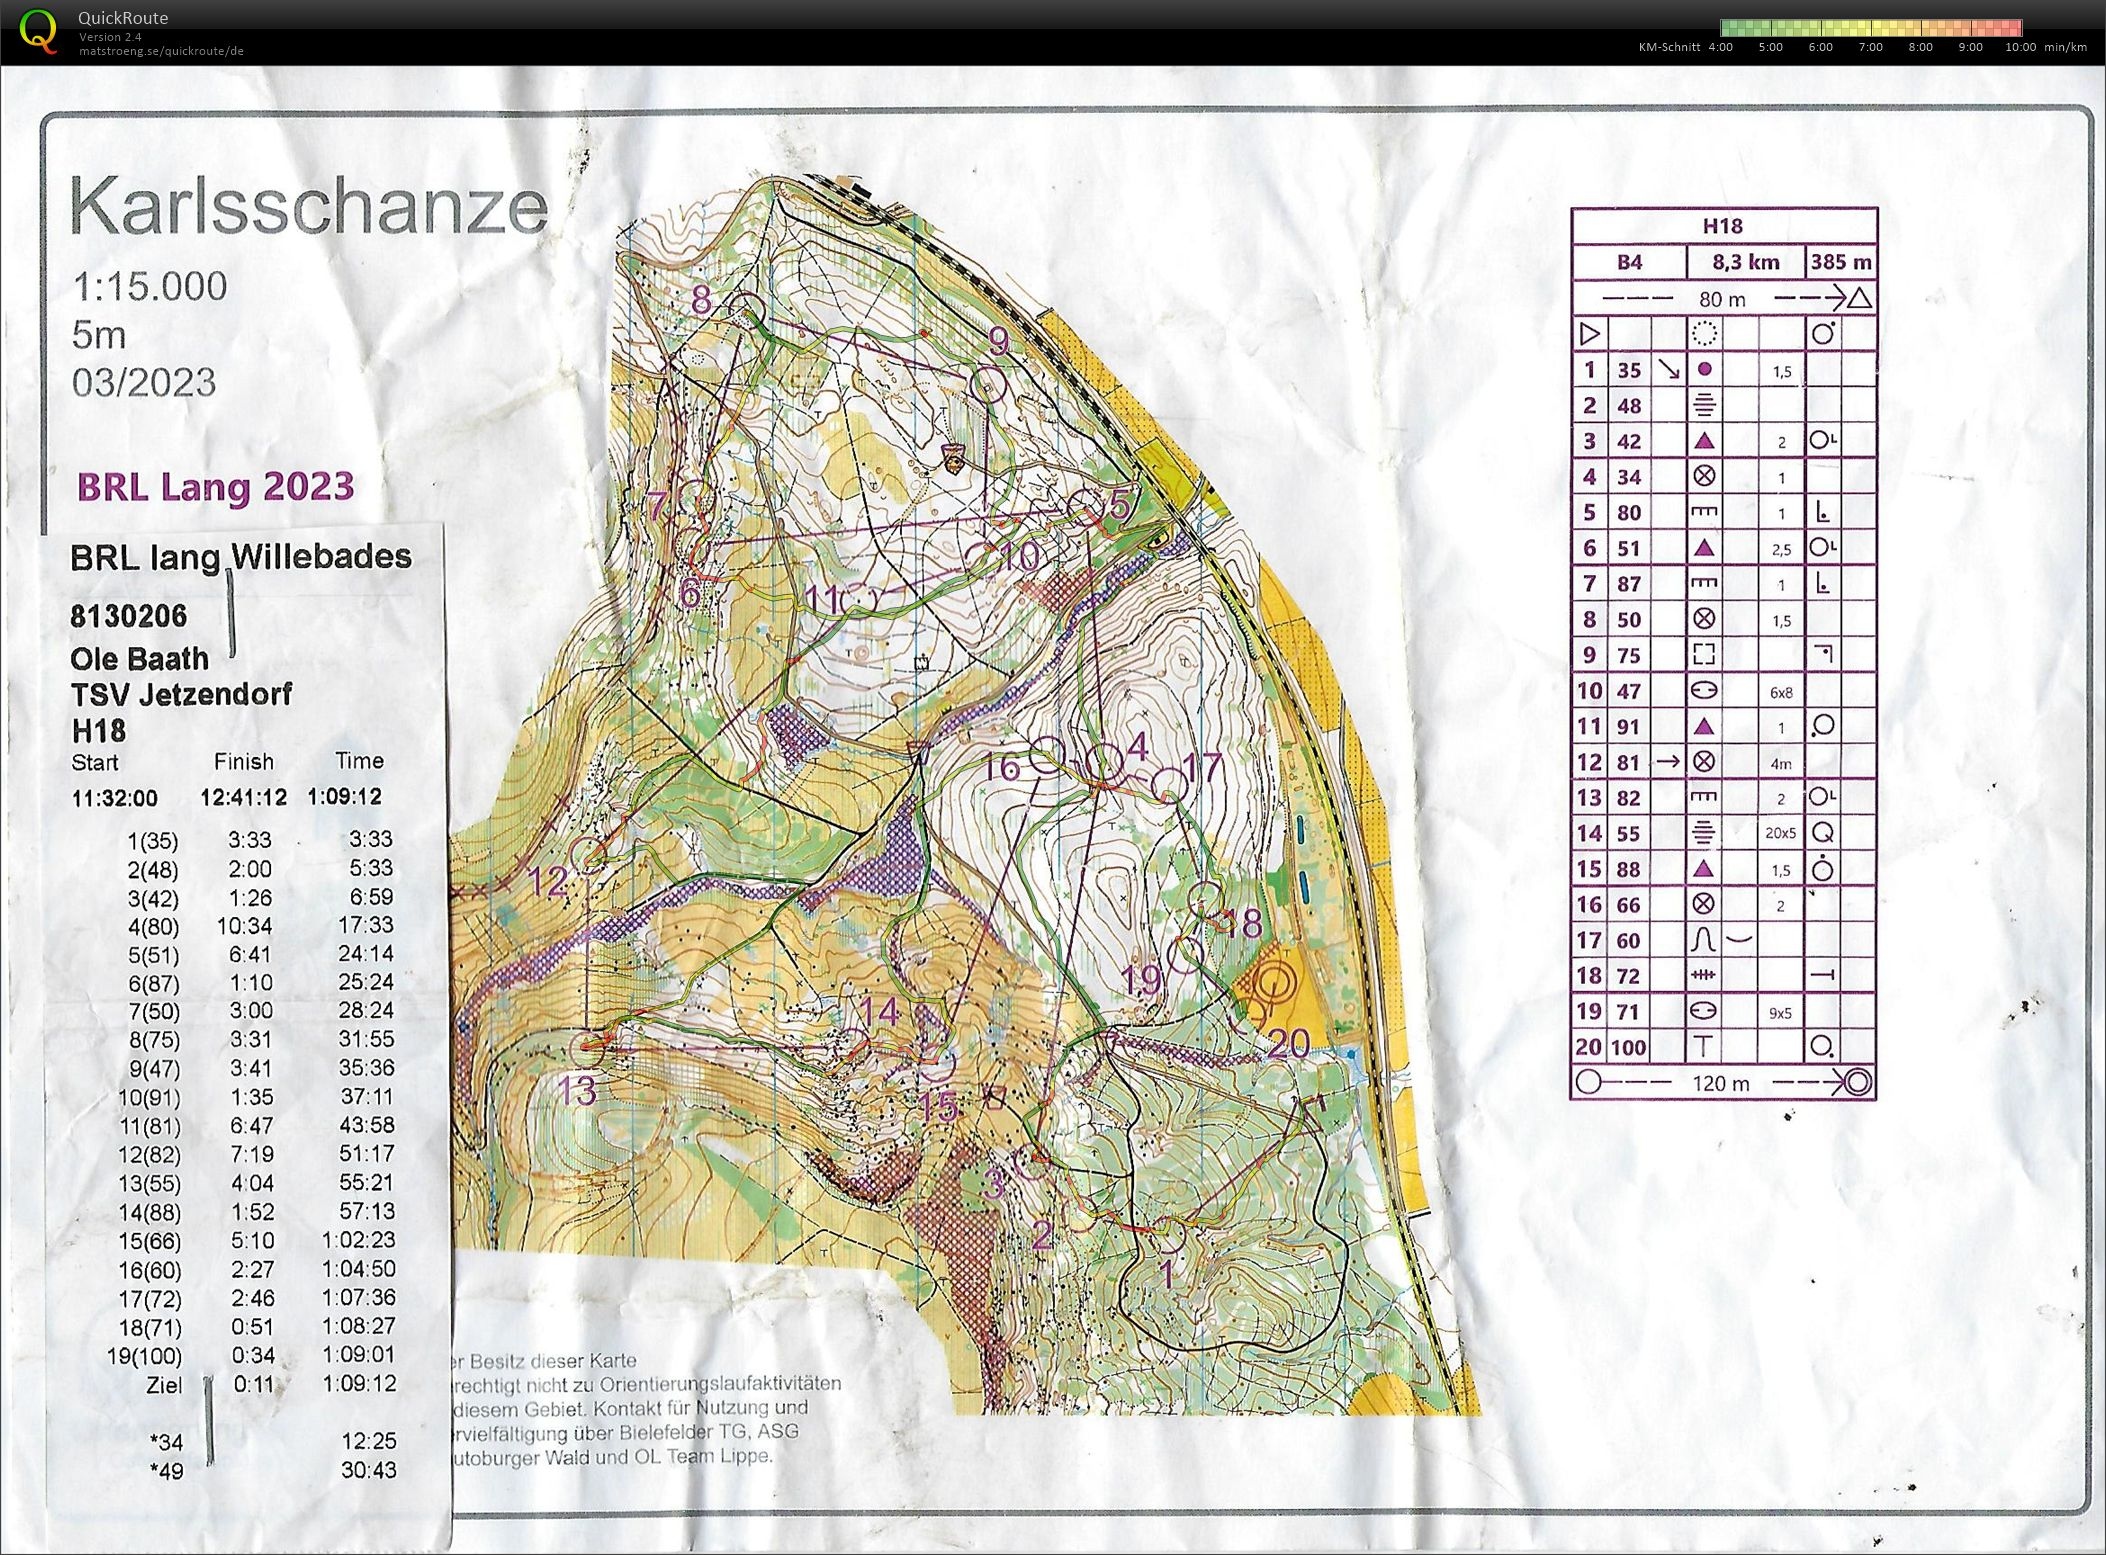Open the matstroeng.se/quickroute/de link

point(161,51)
